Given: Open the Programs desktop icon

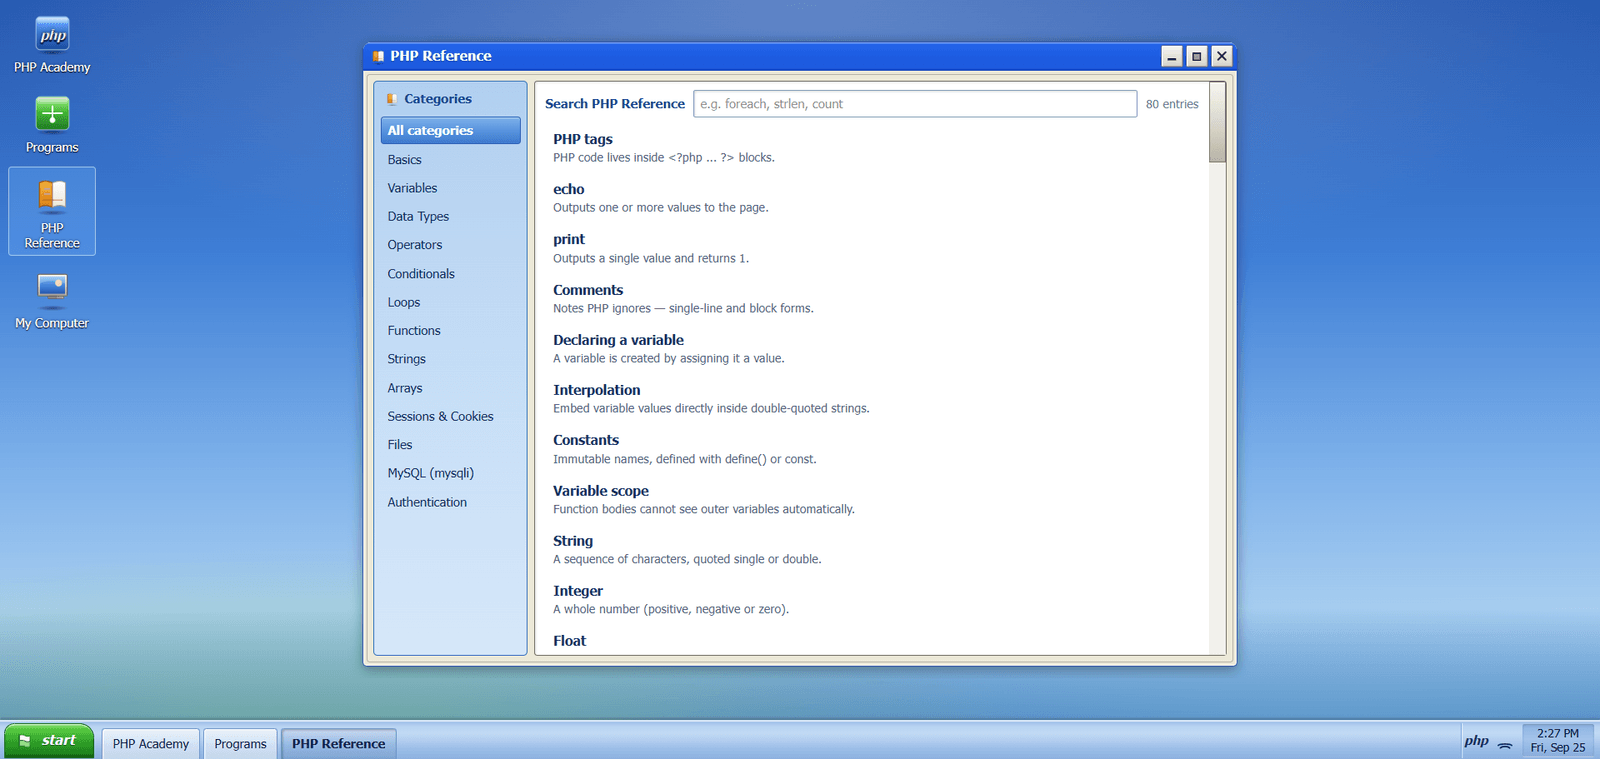Looking at the screenshot, I should click(x=52, y=126).
